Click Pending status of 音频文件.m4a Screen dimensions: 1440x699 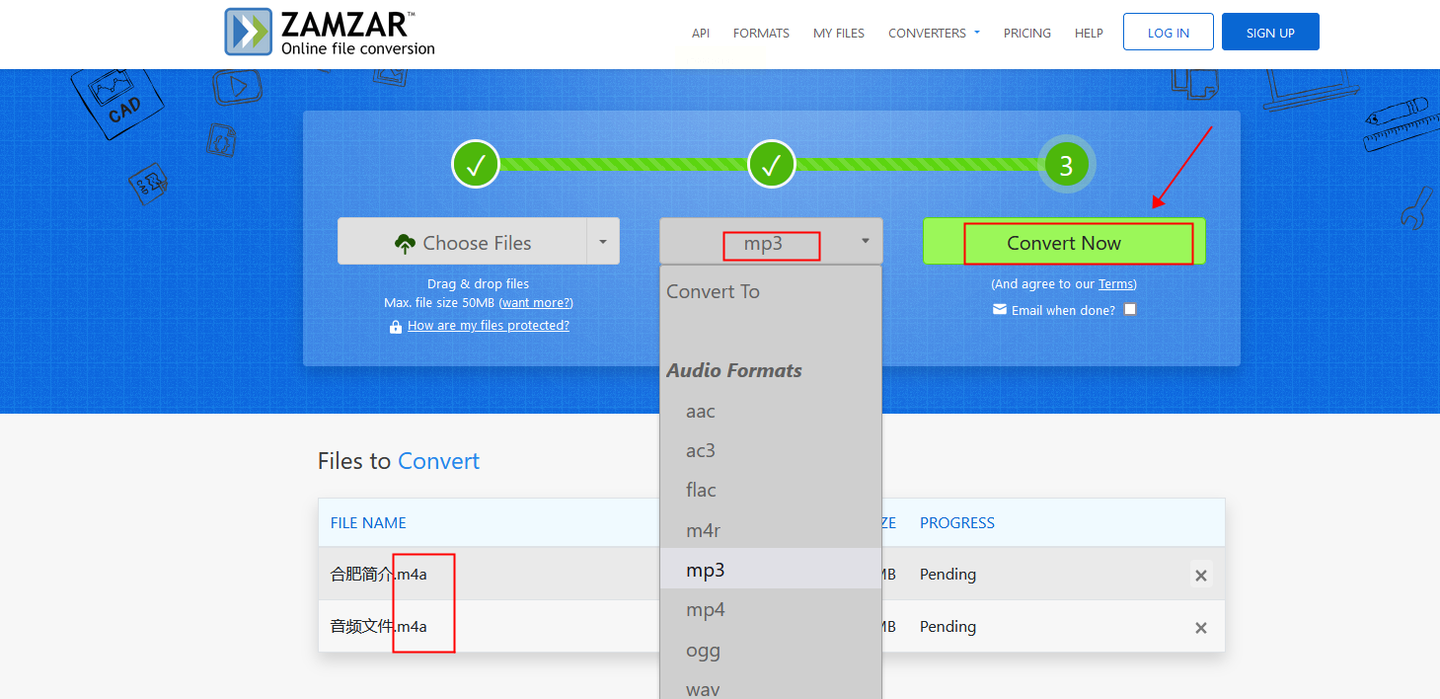click(x=948, y=626)
